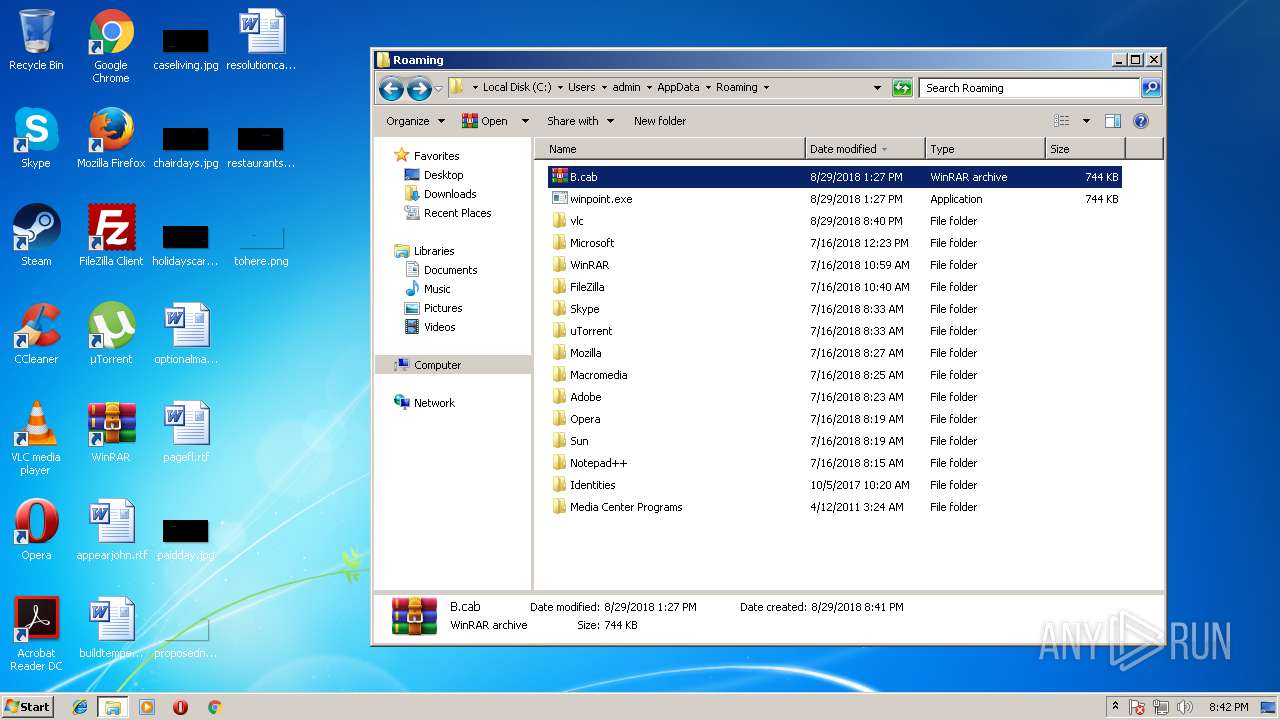Image resolution: width=1280 pixels, height=720 pixels.
Task: Click the Skype desktop shortcut
Action: 36,138
